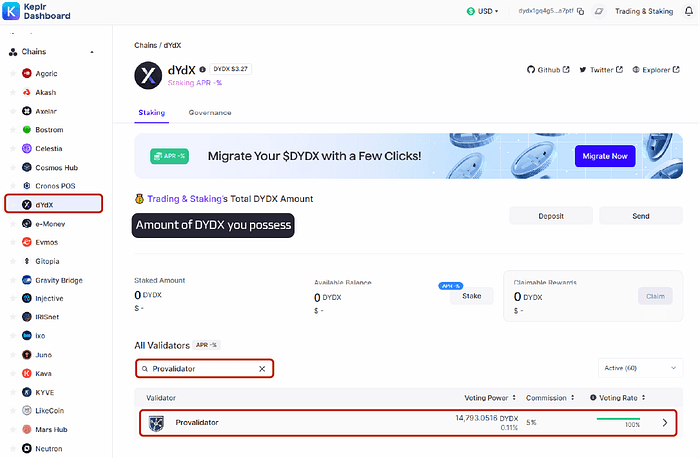Favorite the Juno chain star

(13, 355)
